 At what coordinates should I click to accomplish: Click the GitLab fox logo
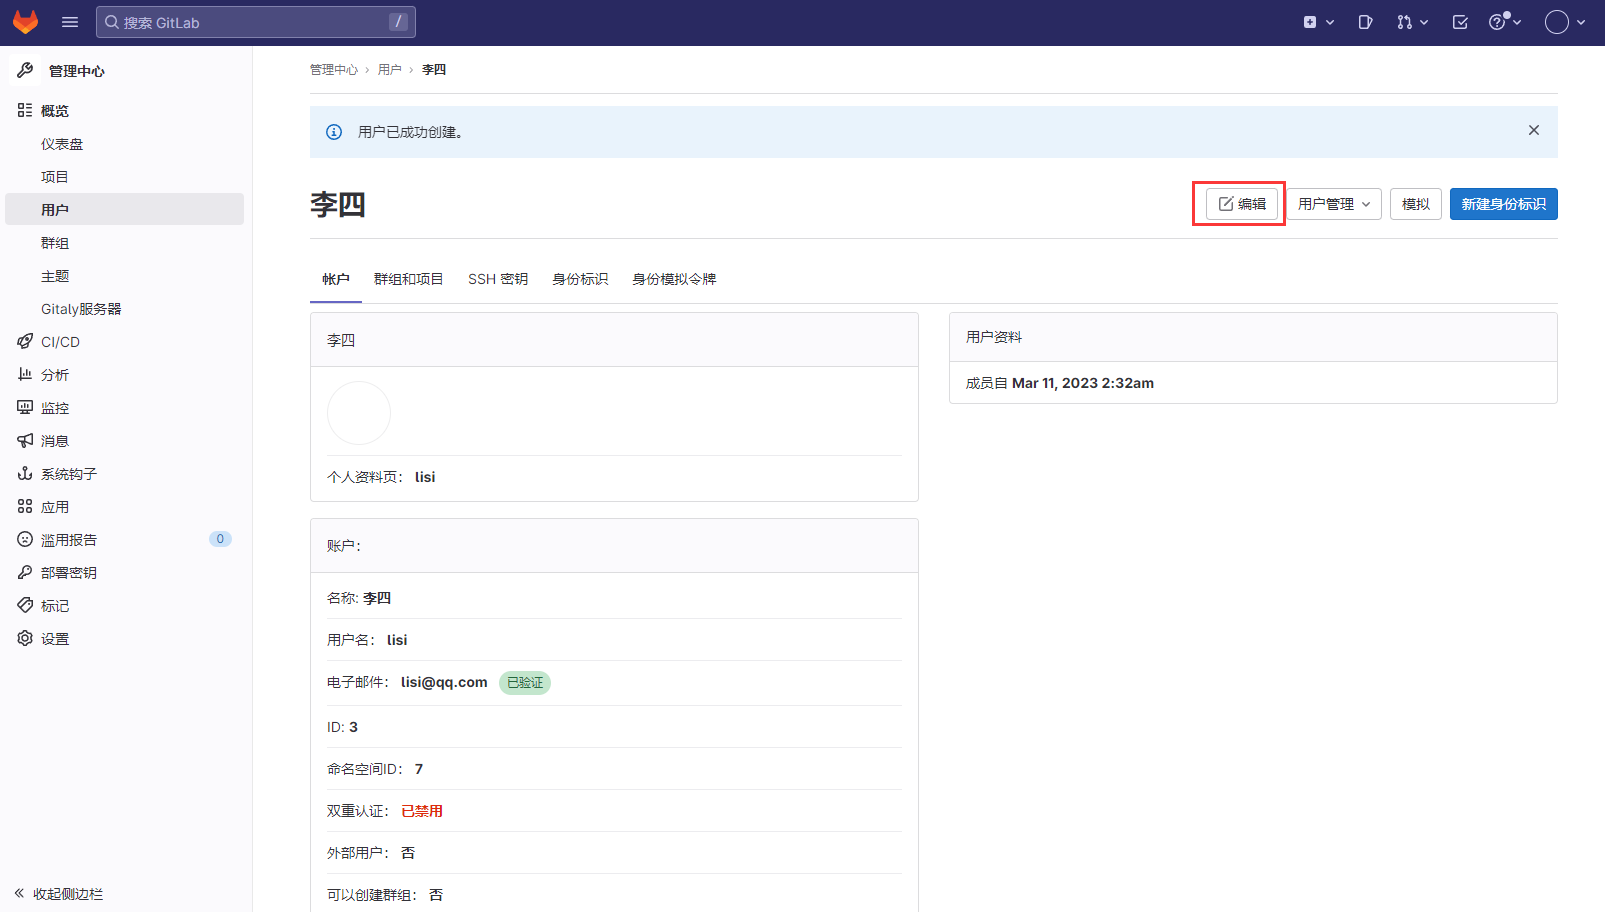tap(25, 22)
